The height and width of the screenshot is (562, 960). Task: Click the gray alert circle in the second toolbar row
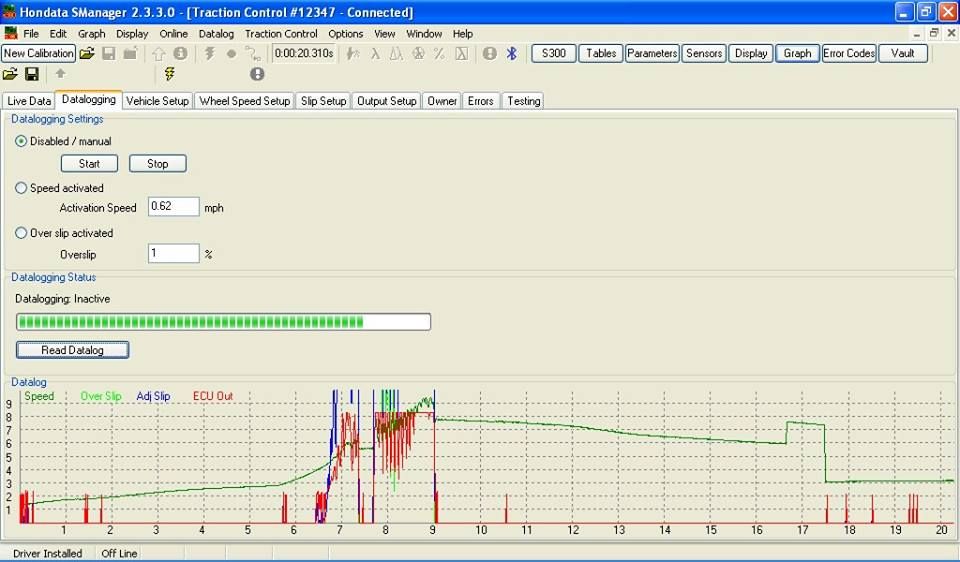click(257, 74)
